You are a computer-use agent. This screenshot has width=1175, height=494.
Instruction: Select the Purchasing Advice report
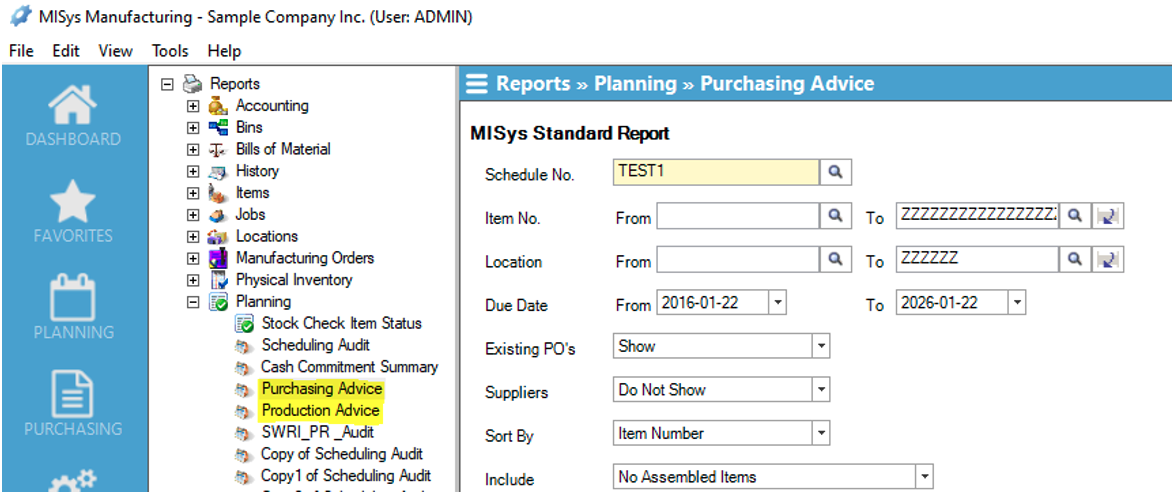[x=321, y=389]
